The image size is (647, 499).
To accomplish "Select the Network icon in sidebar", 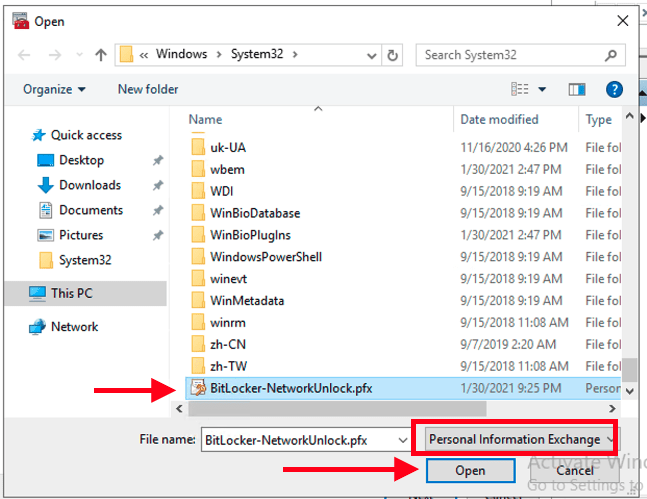I will [38, 327].
